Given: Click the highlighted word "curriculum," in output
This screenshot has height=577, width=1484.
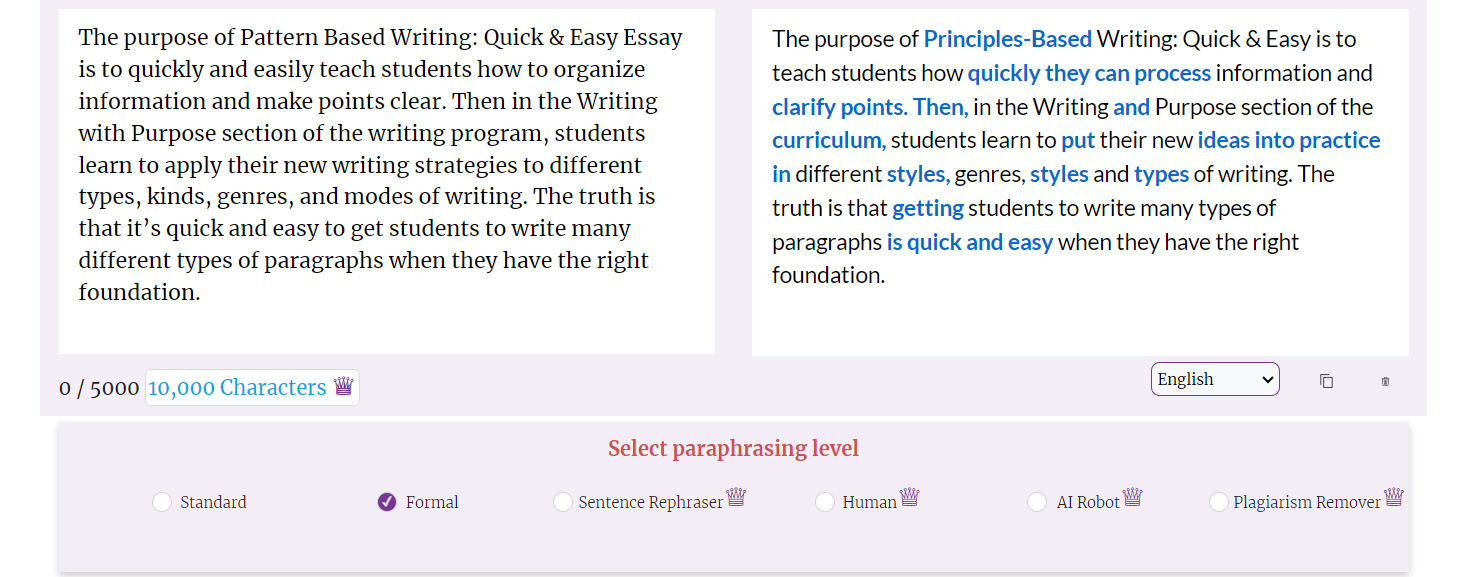Looking at the screenshot, I should [829, 141].
